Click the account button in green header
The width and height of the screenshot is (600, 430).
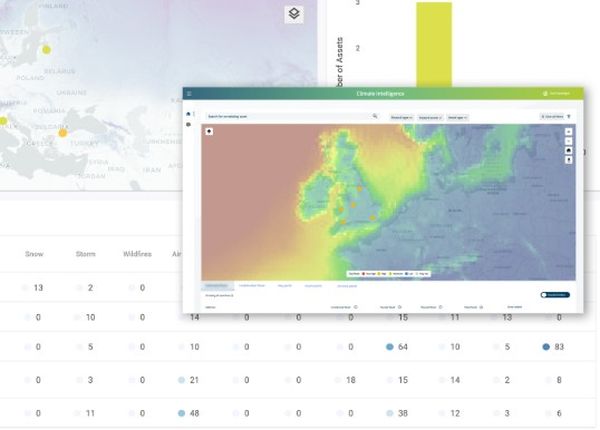(x=557, y=93)
